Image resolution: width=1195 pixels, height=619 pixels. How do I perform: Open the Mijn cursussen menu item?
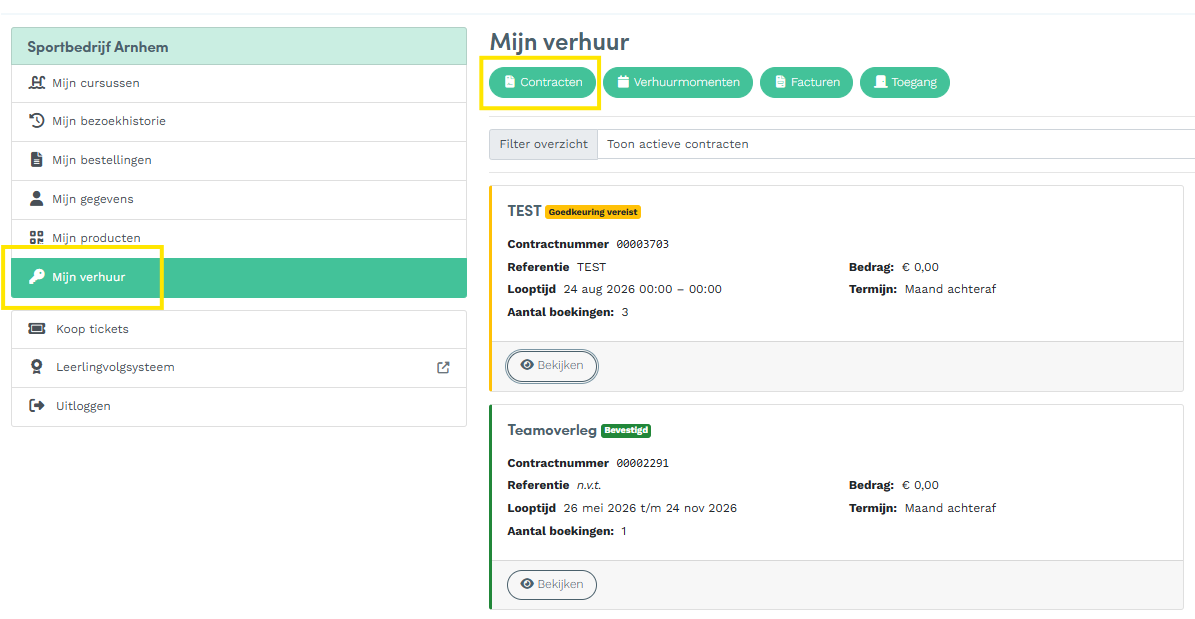point(239,83)
